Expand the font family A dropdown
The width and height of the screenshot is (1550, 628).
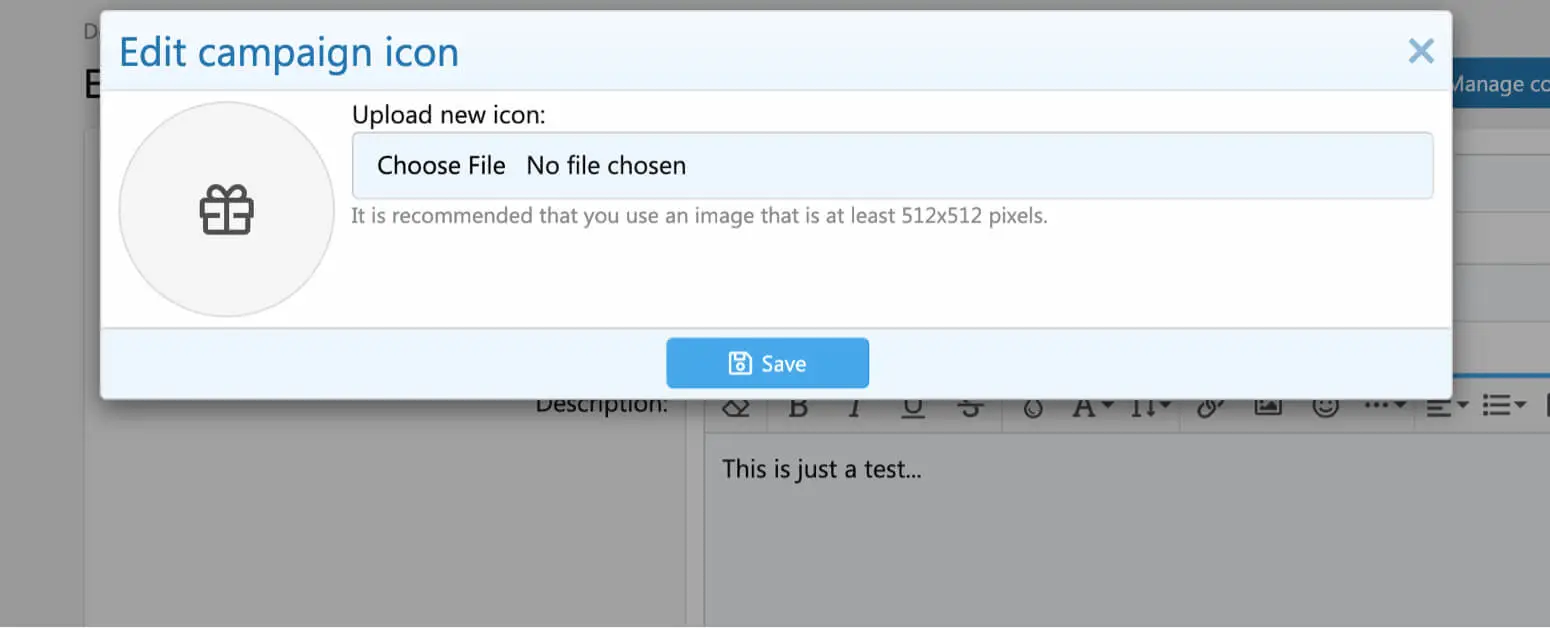click(x=1093, y=407)
